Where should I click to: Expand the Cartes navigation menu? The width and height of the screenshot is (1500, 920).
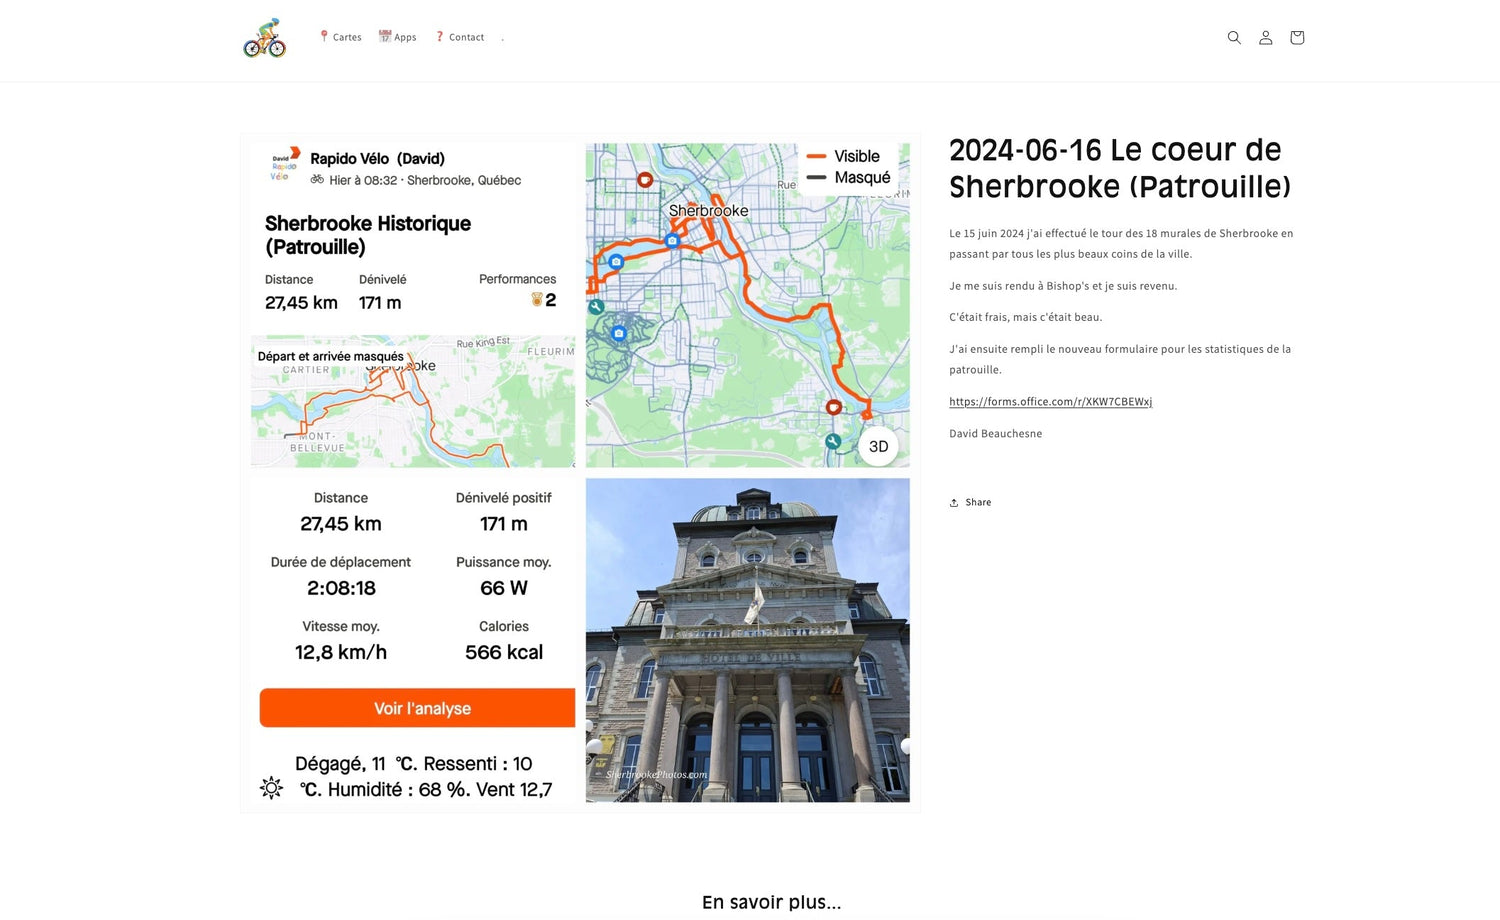[340, 37]
